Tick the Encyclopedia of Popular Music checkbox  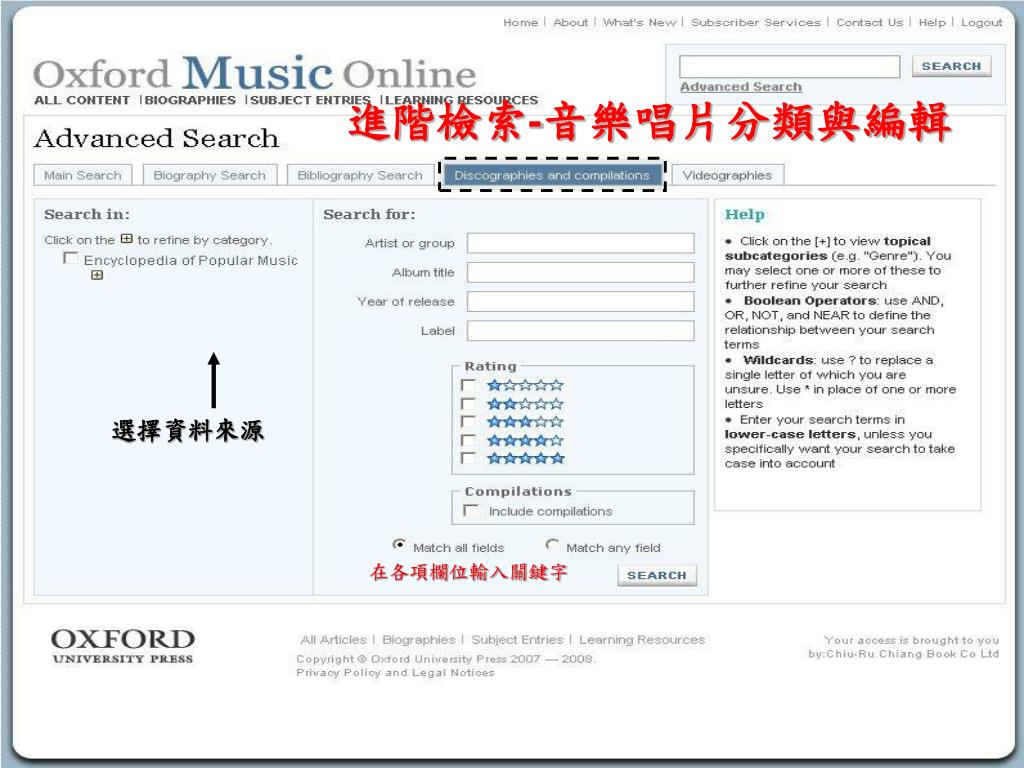[70, 259]
